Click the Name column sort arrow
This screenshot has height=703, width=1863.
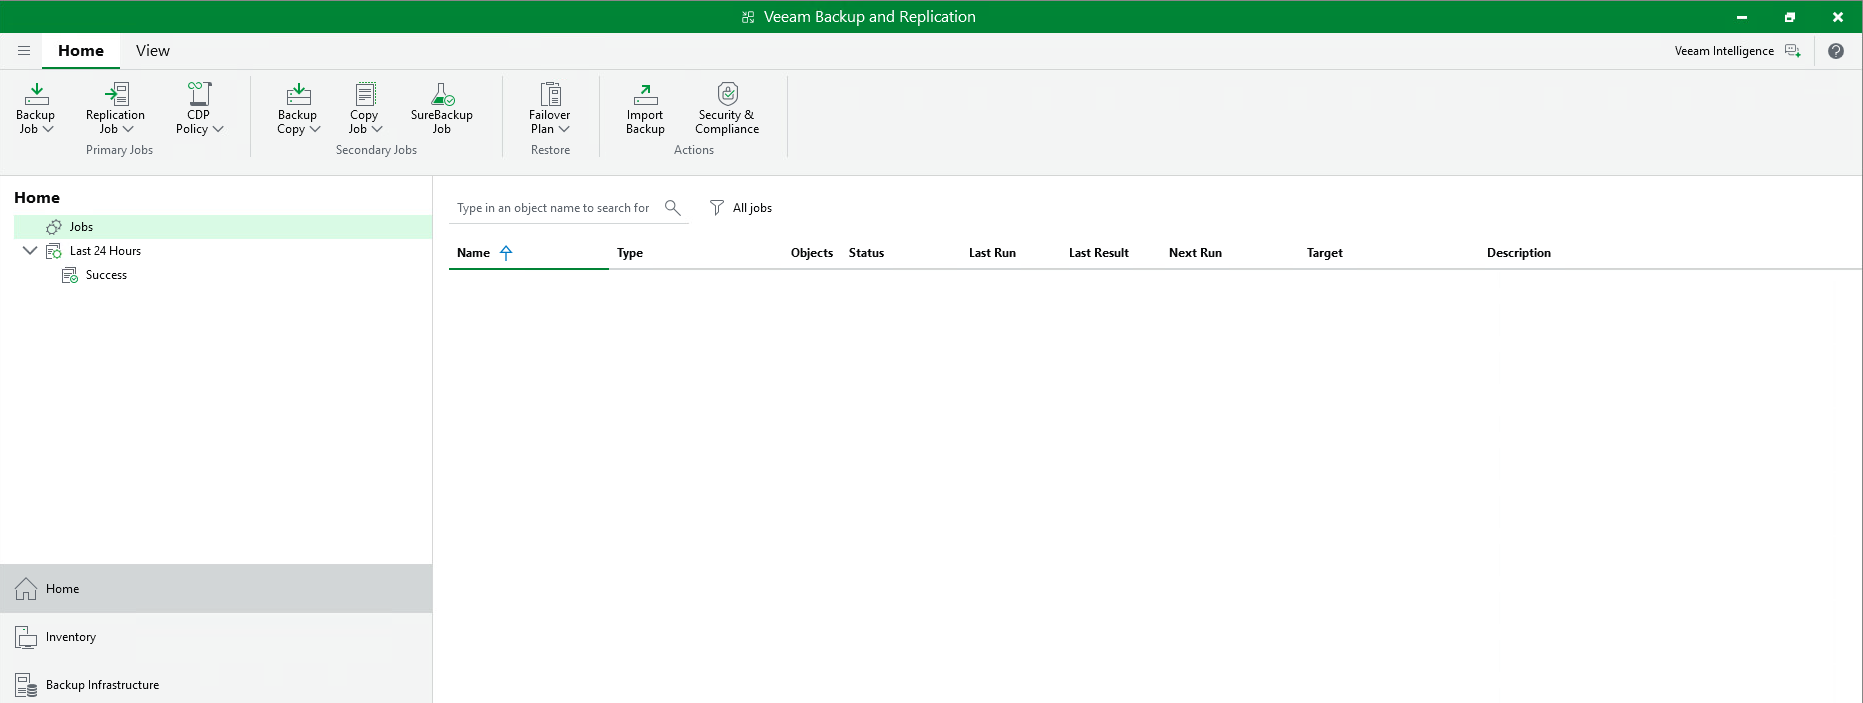(x=506, y=253)
